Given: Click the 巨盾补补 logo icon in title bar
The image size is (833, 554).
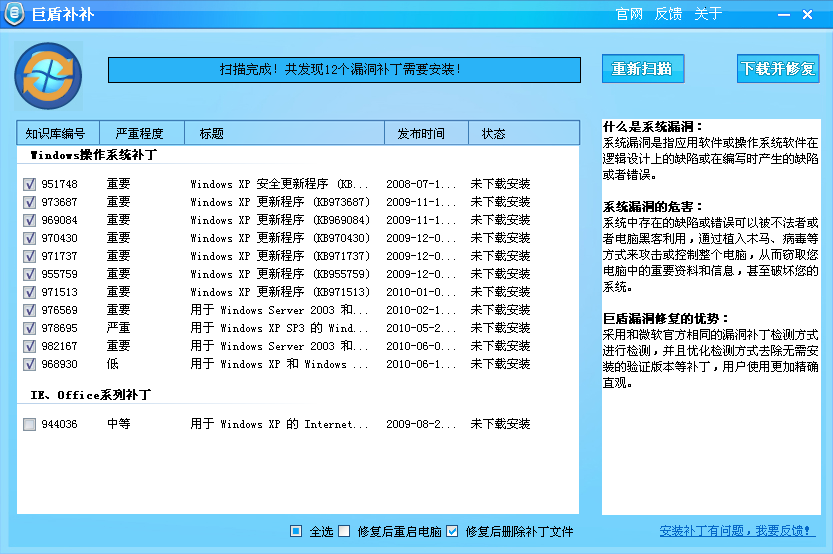Looking at the screenshot, I should tap(17, 15).
